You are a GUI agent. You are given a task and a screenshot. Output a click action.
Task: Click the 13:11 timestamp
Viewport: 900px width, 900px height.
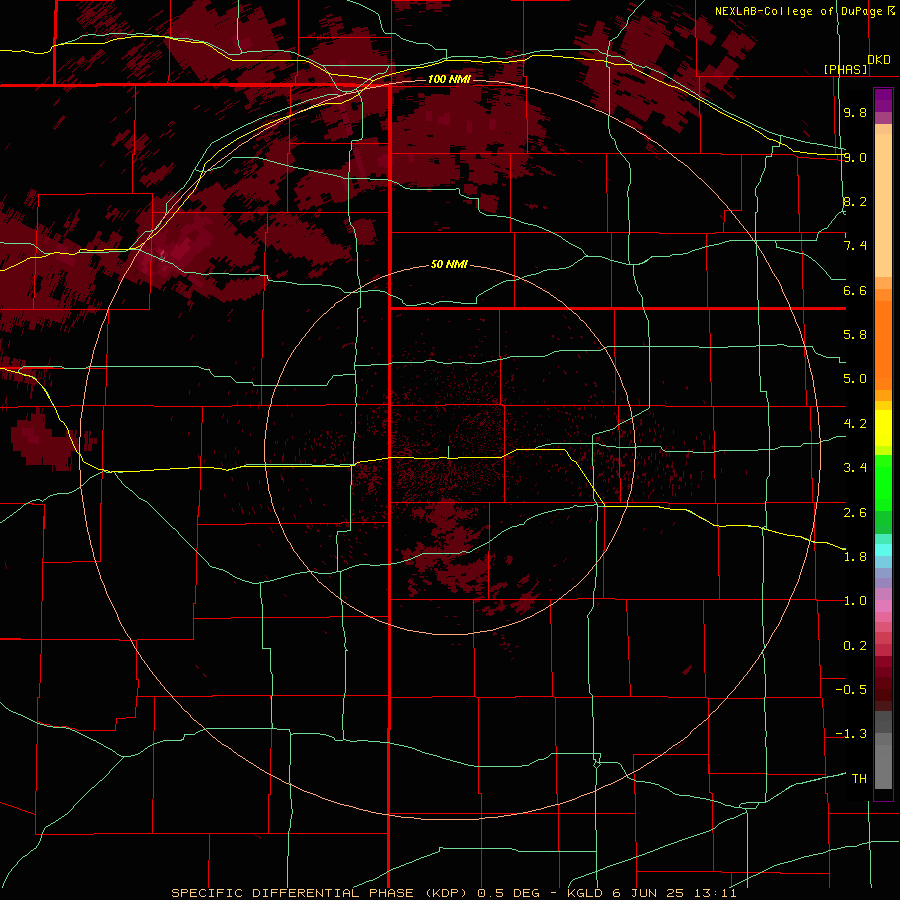(x=715, y=893)
